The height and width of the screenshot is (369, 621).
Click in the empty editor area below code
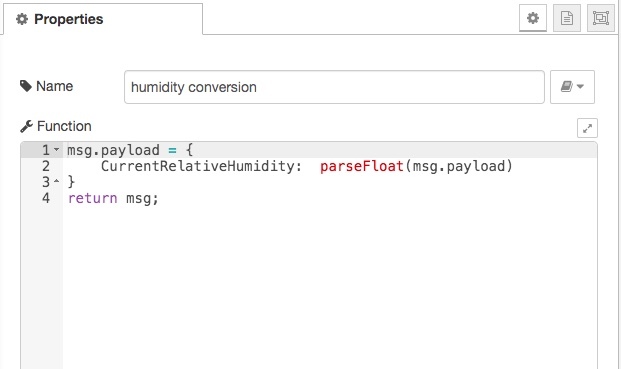[330, 287]
